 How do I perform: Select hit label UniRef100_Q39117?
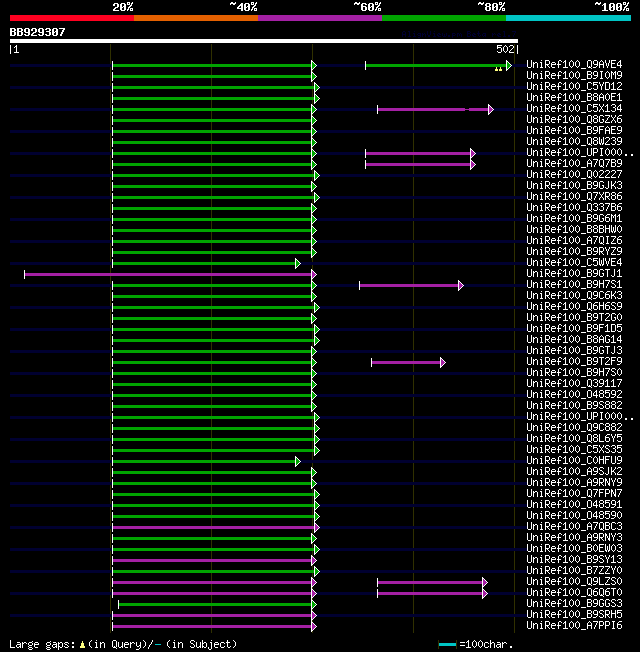574,383
